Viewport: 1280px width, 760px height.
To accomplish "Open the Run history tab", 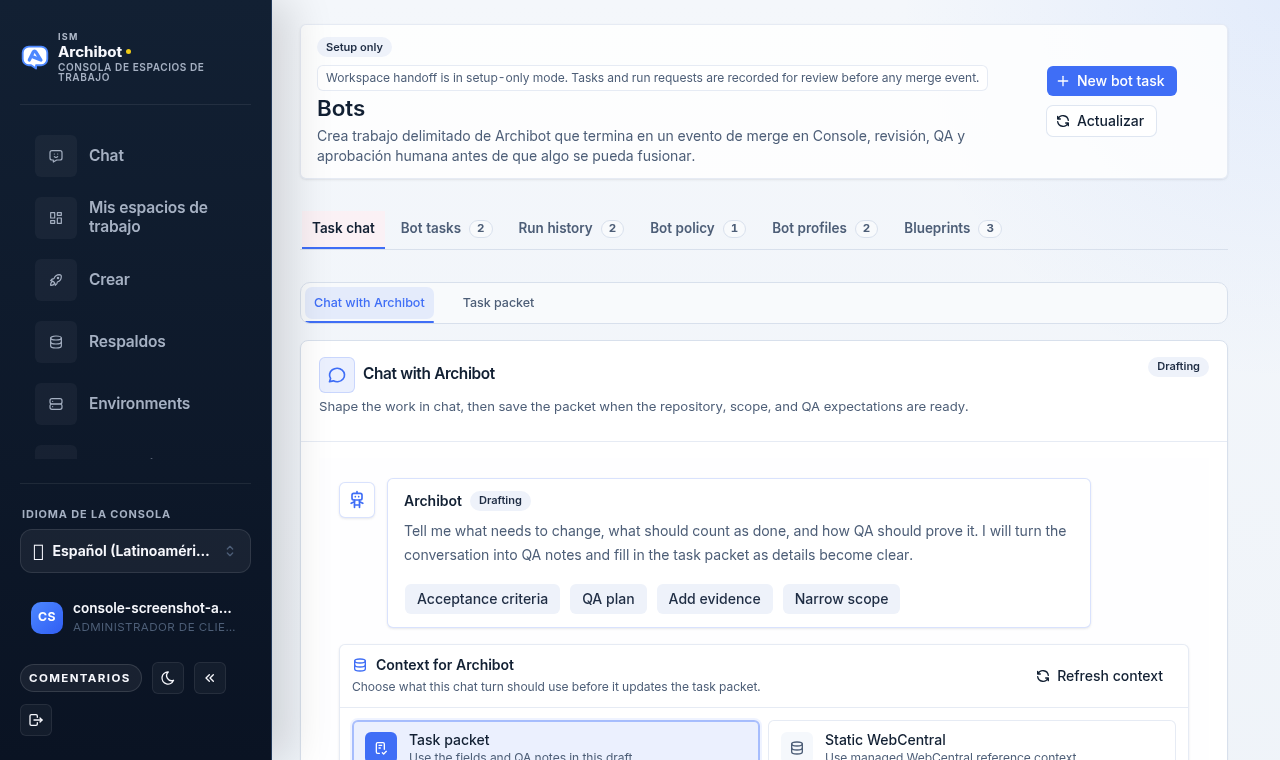I will coord(570,228).
